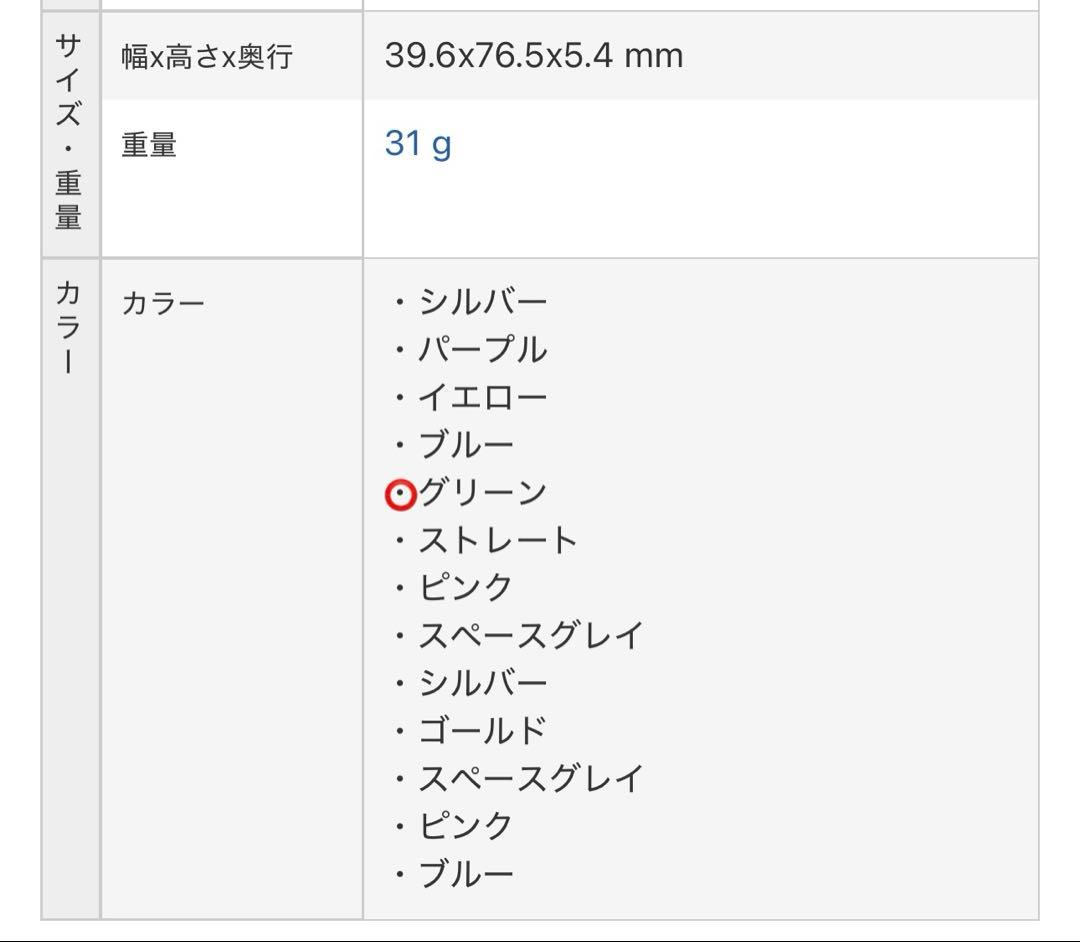This screenshot has width=1080, height=942.
Task: Select the グリーン color entry
Action: pyautogui.click(x=482, y=493)
